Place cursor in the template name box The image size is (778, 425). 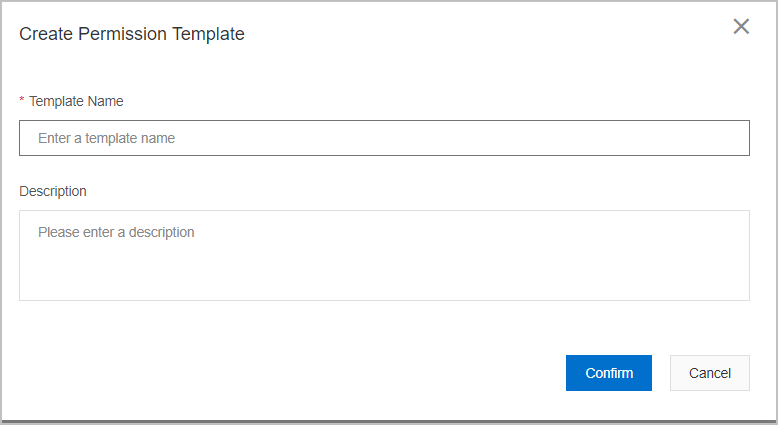[384, 138]
